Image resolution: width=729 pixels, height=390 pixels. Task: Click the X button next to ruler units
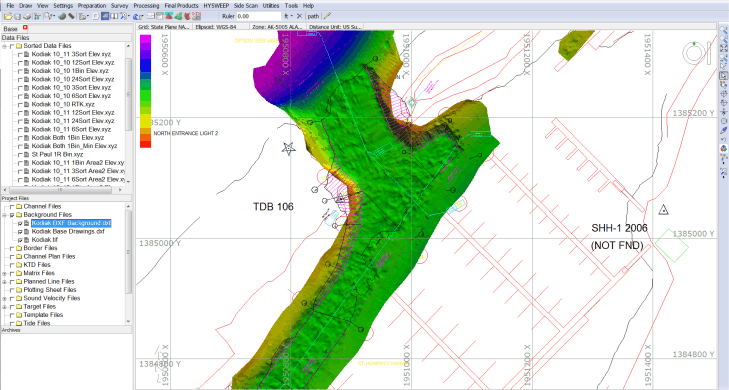pyautogui.click(x=299, y=16)
